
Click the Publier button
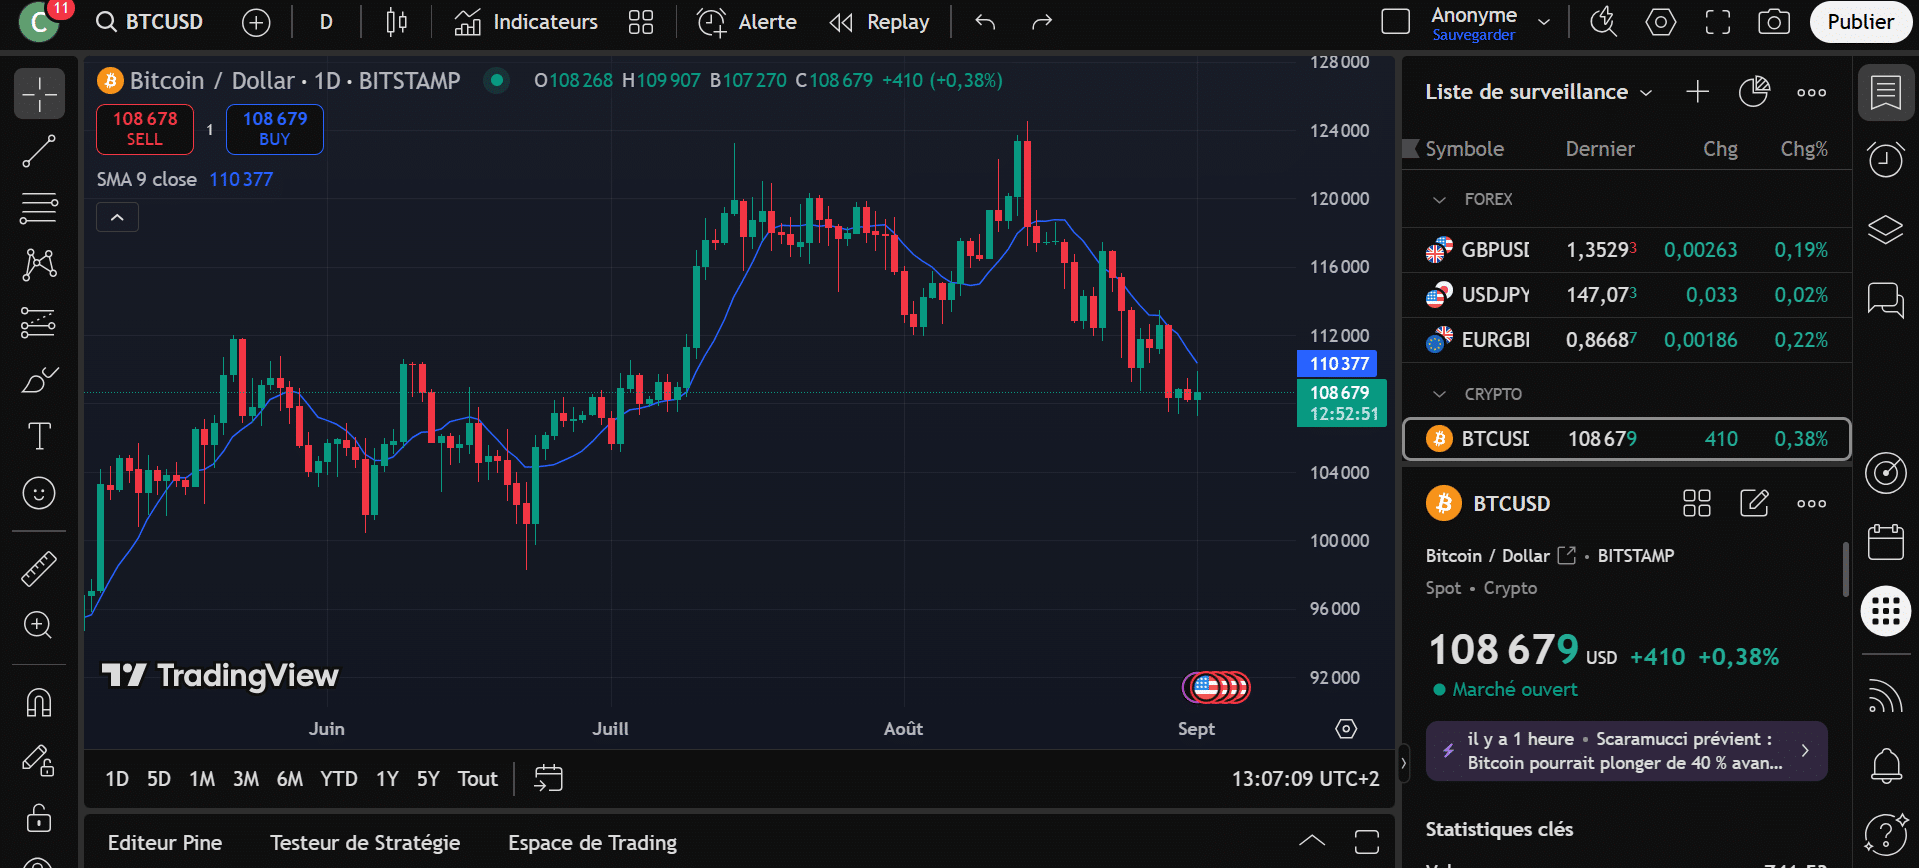(1859, 22)
